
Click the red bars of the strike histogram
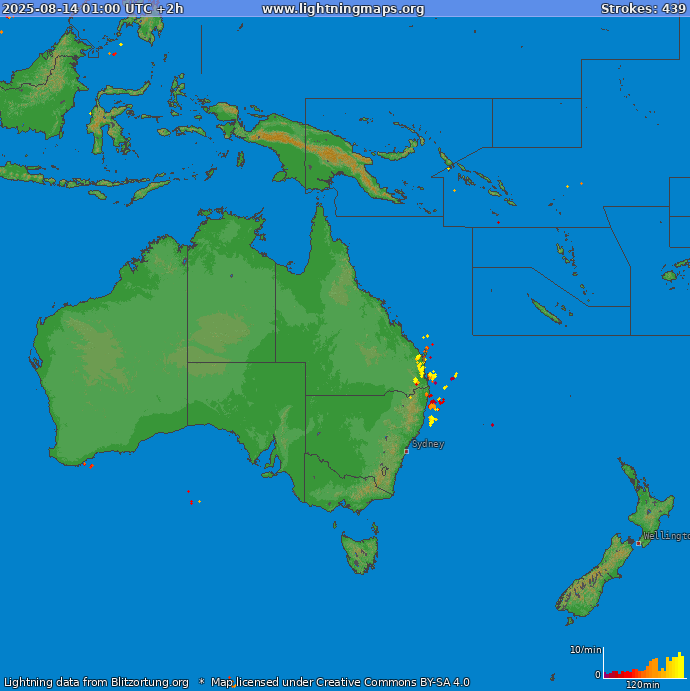point(620,675)
